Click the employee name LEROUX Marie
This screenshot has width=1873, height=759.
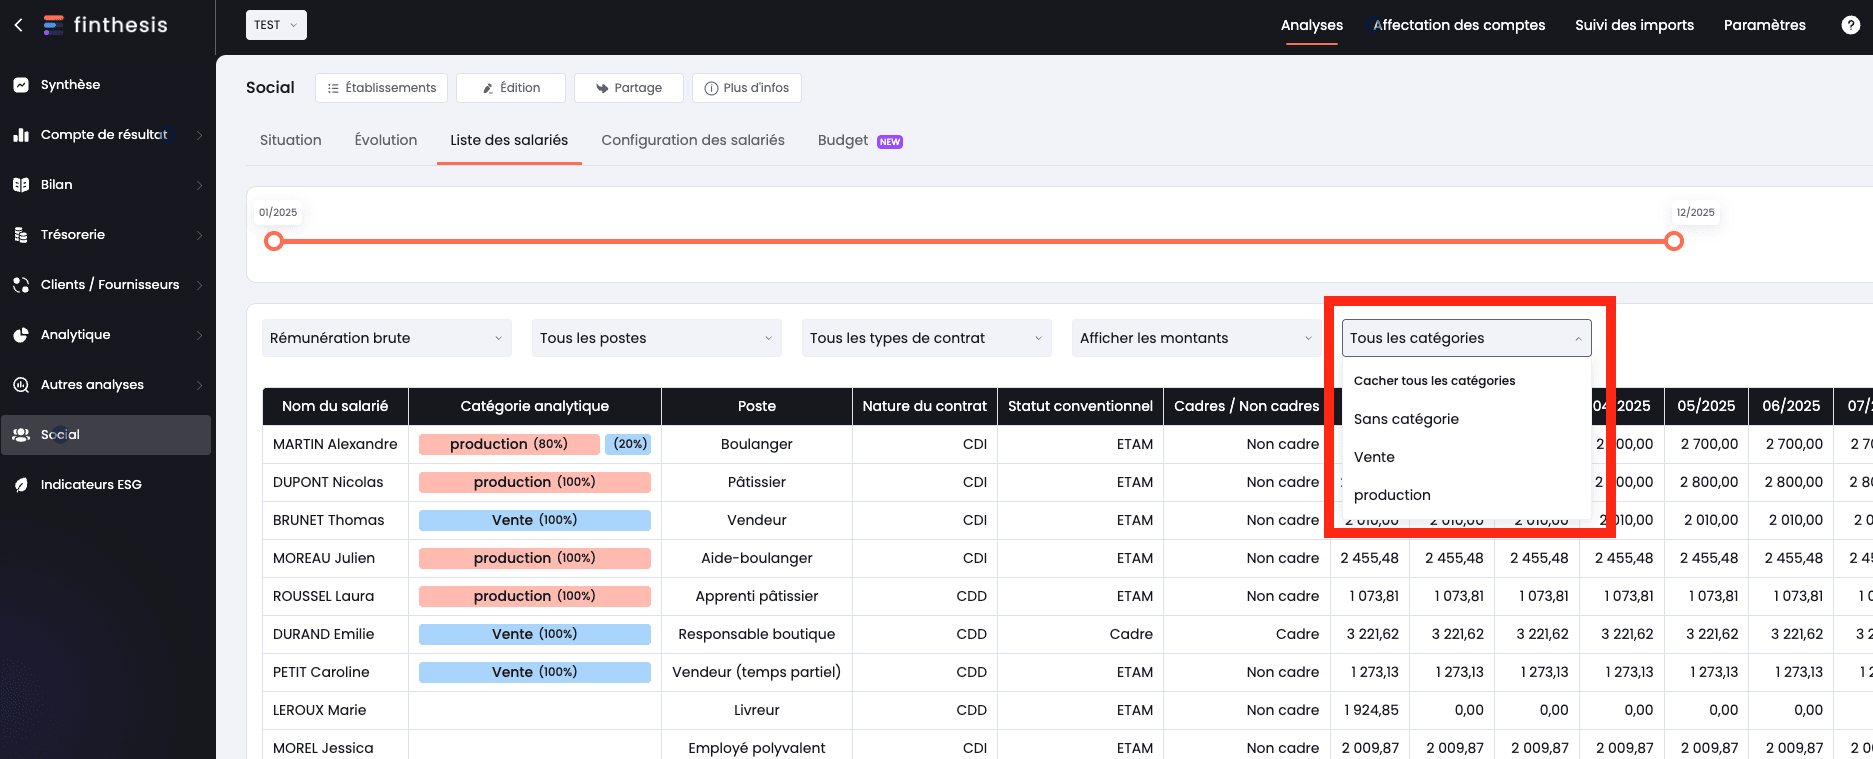(x=319, y=710)
